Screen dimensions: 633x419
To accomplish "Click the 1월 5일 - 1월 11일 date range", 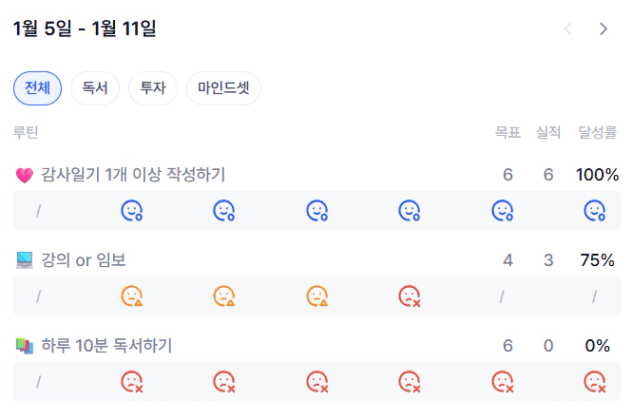I will pyautogui.click(x=84, y=29).
